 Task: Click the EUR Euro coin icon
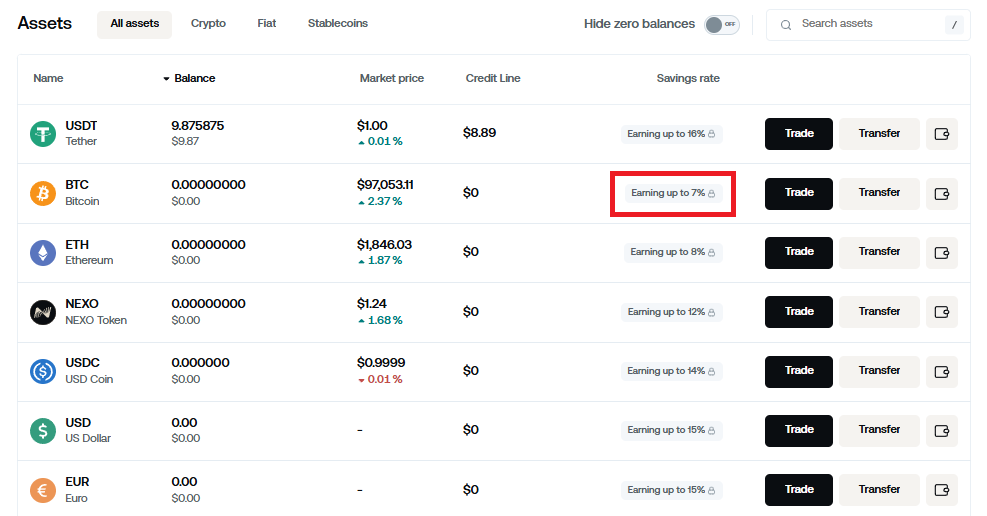(43, 490)
